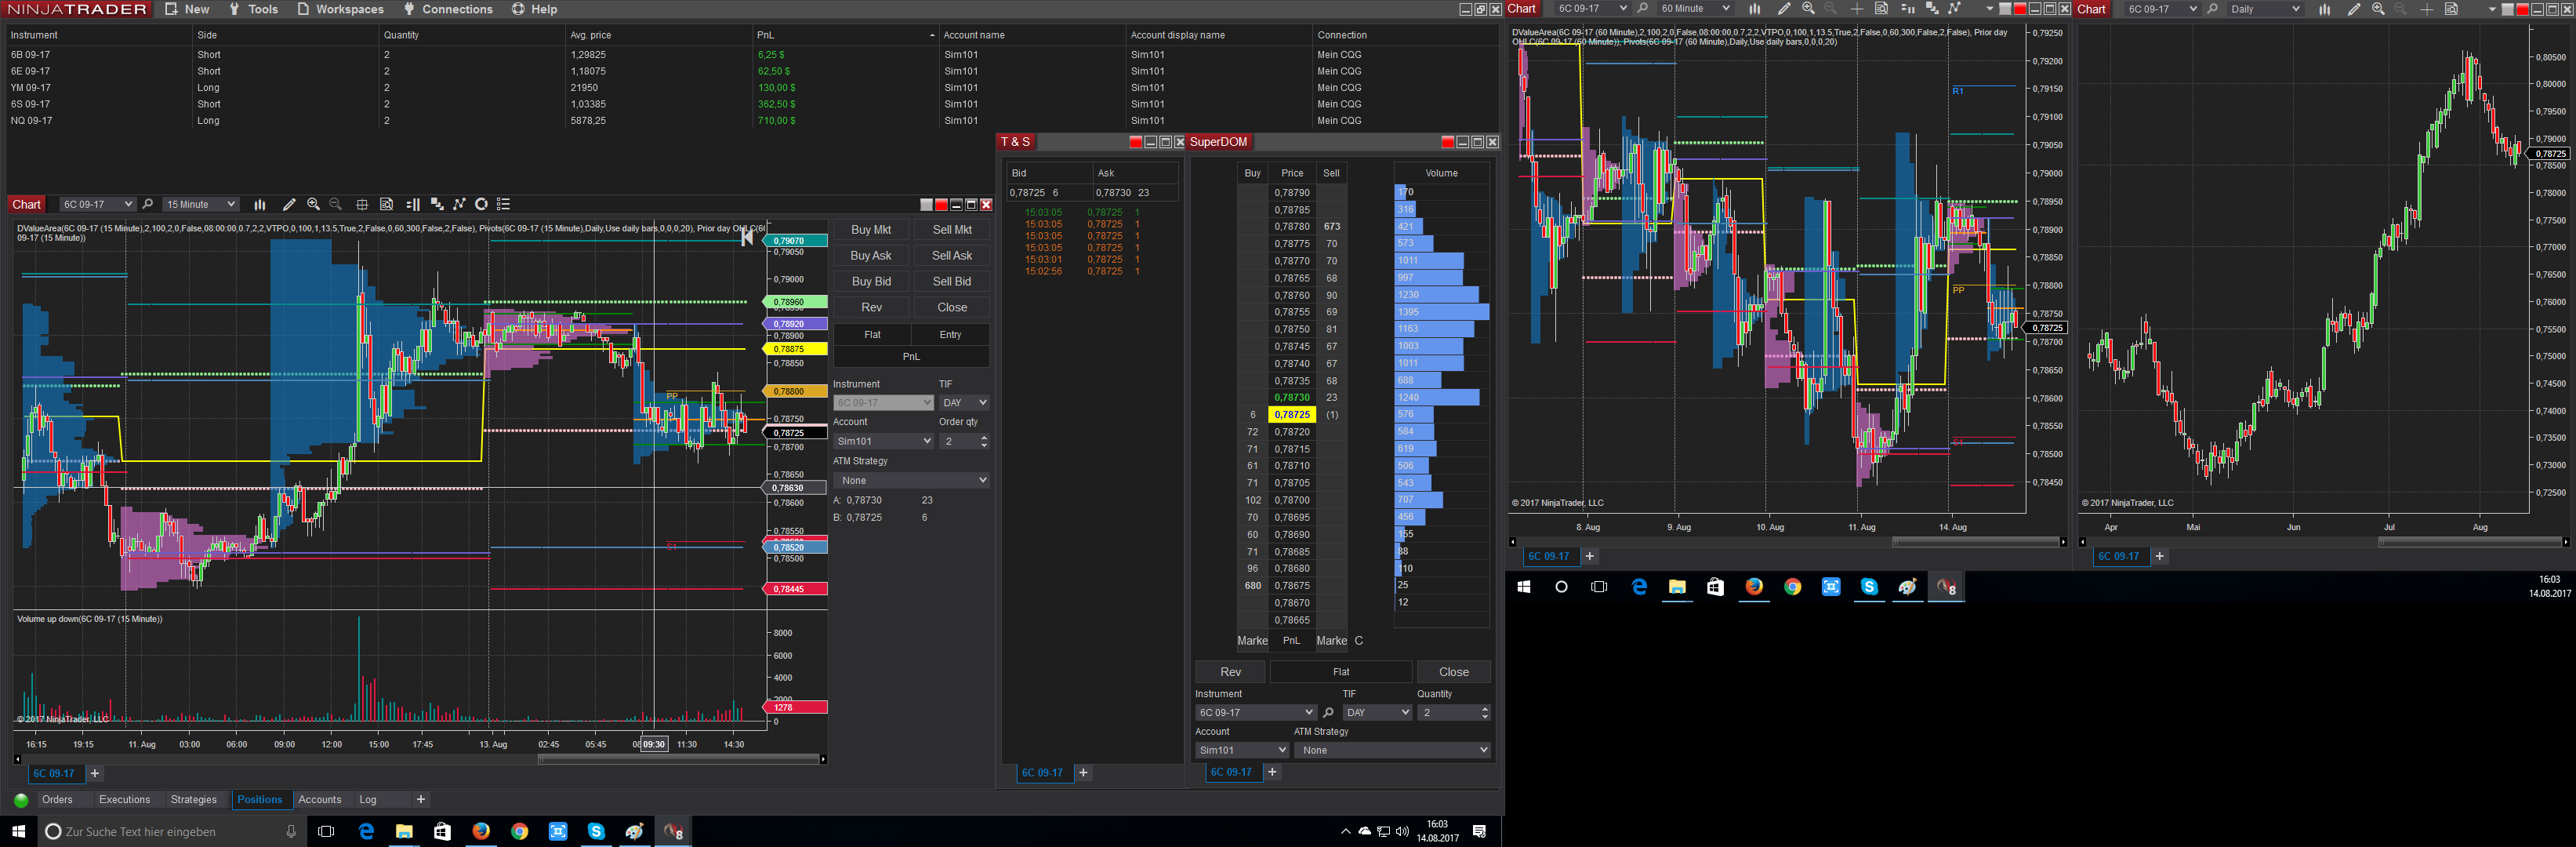This screenshot has height=847, width=2576.
Task: Open SuperDOM instrument 6C 09-17 dropdown
Action: [x=1255, y=712]
